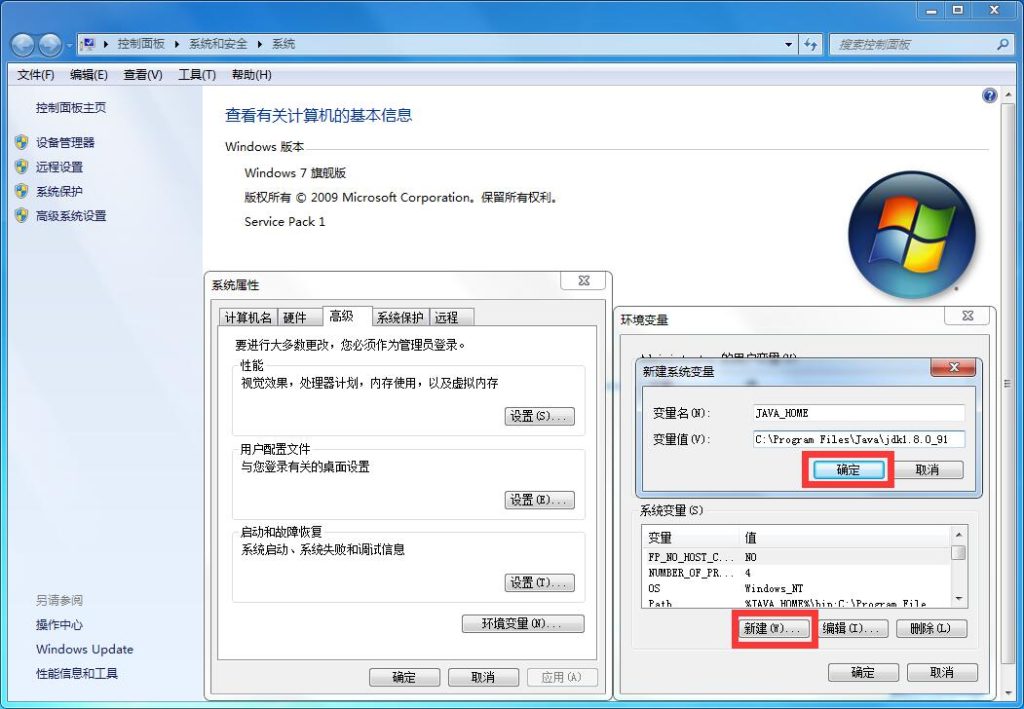Open the 工具(T) menu
1024x709 pixels.
(x=197, y=75)
